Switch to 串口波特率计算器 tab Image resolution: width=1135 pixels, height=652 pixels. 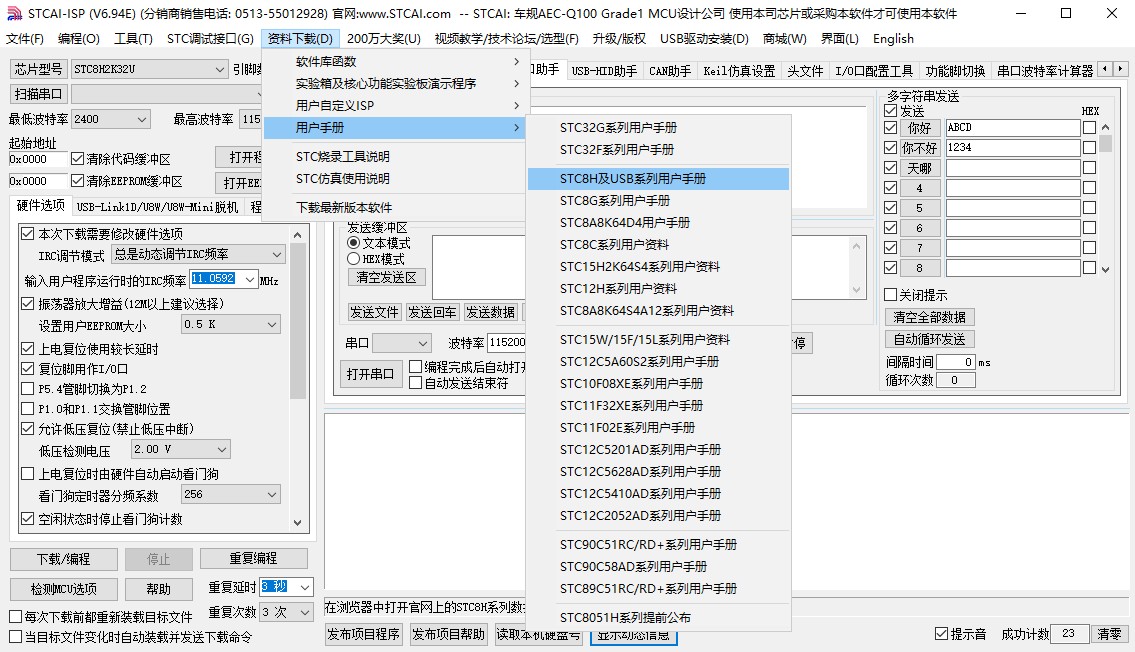click(1045, 71)
